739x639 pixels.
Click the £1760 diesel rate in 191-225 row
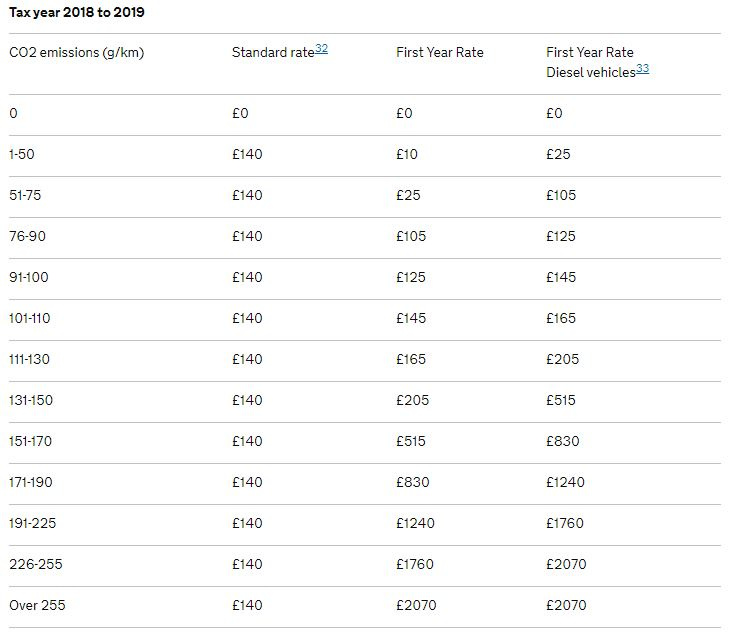click(x=565, y=523)
